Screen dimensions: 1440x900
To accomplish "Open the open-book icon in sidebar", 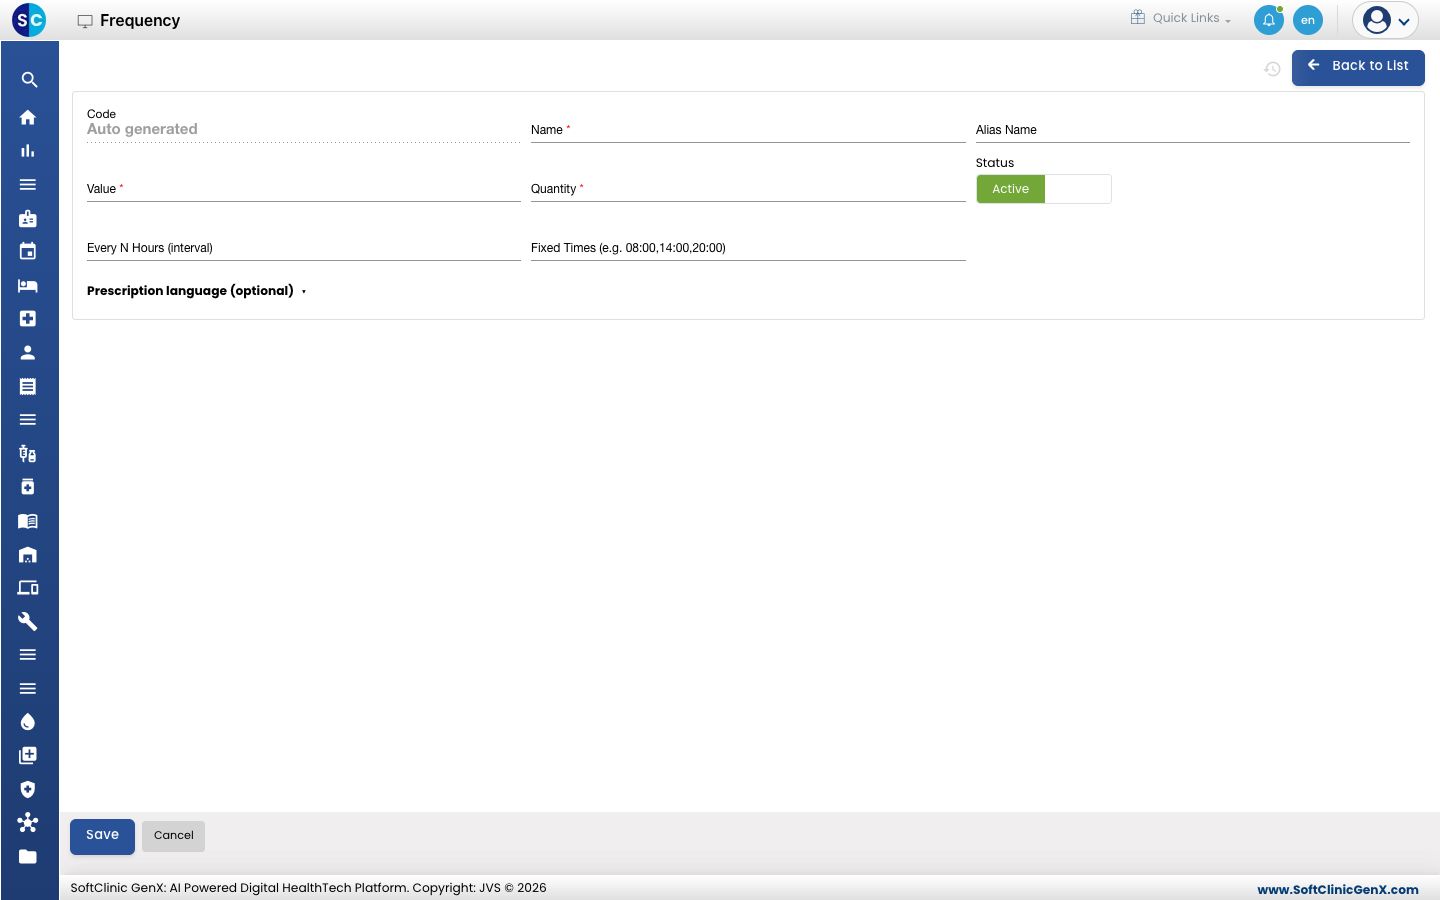I will click(x=28, y=521).
